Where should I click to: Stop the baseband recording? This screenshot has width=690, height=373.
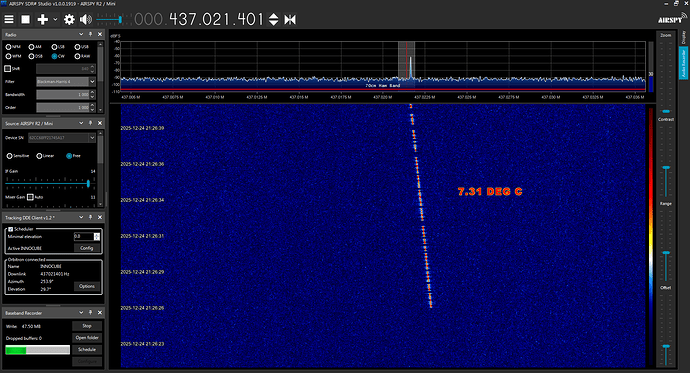click(87, 326)
